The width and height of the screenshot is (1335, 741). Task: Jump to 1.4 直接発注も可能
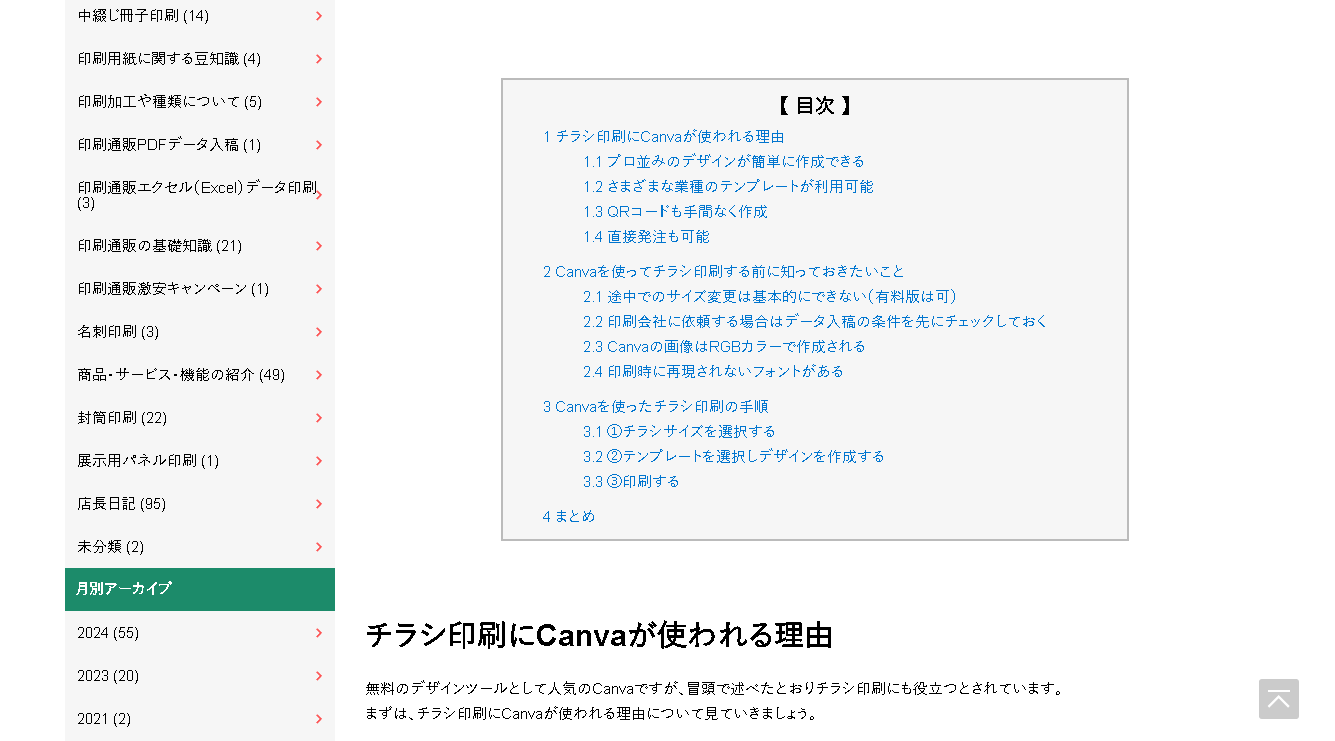[646, 237]
